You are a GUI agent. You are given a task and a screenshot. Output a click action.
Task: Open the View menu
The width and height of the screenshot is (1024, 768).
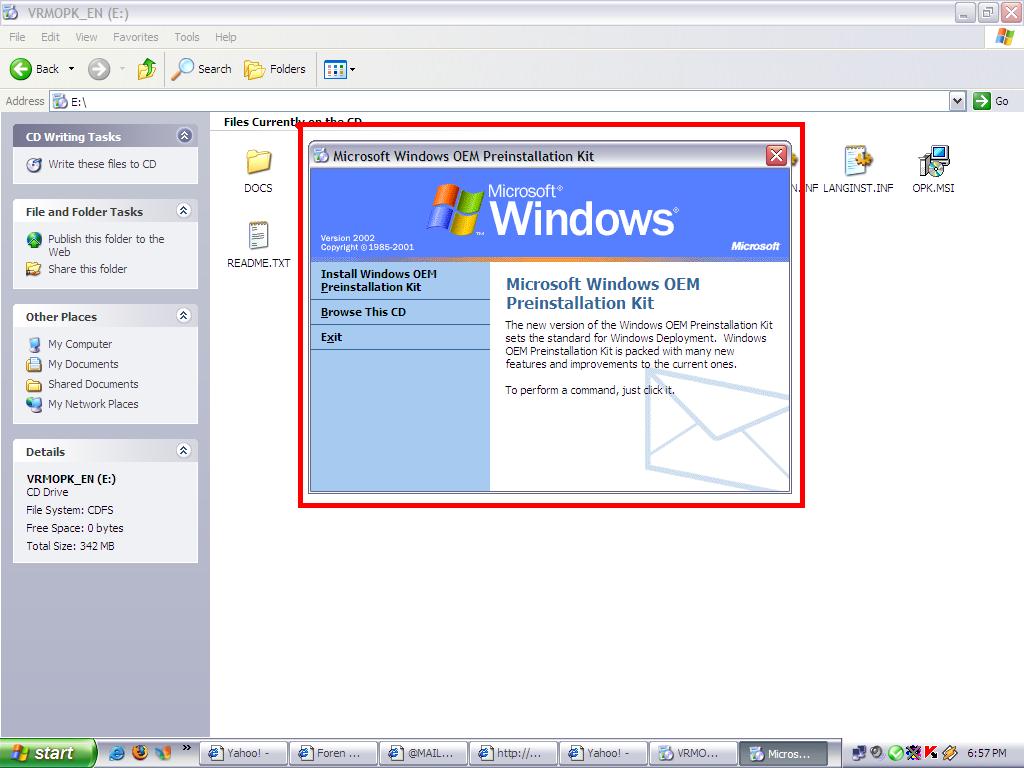(86, 37)
